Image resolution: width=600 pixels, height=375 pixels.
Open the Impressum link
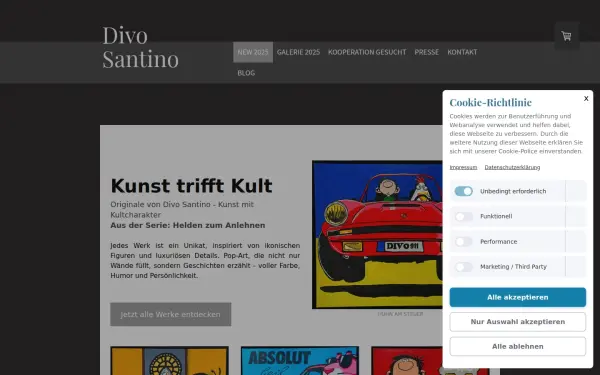463,167
